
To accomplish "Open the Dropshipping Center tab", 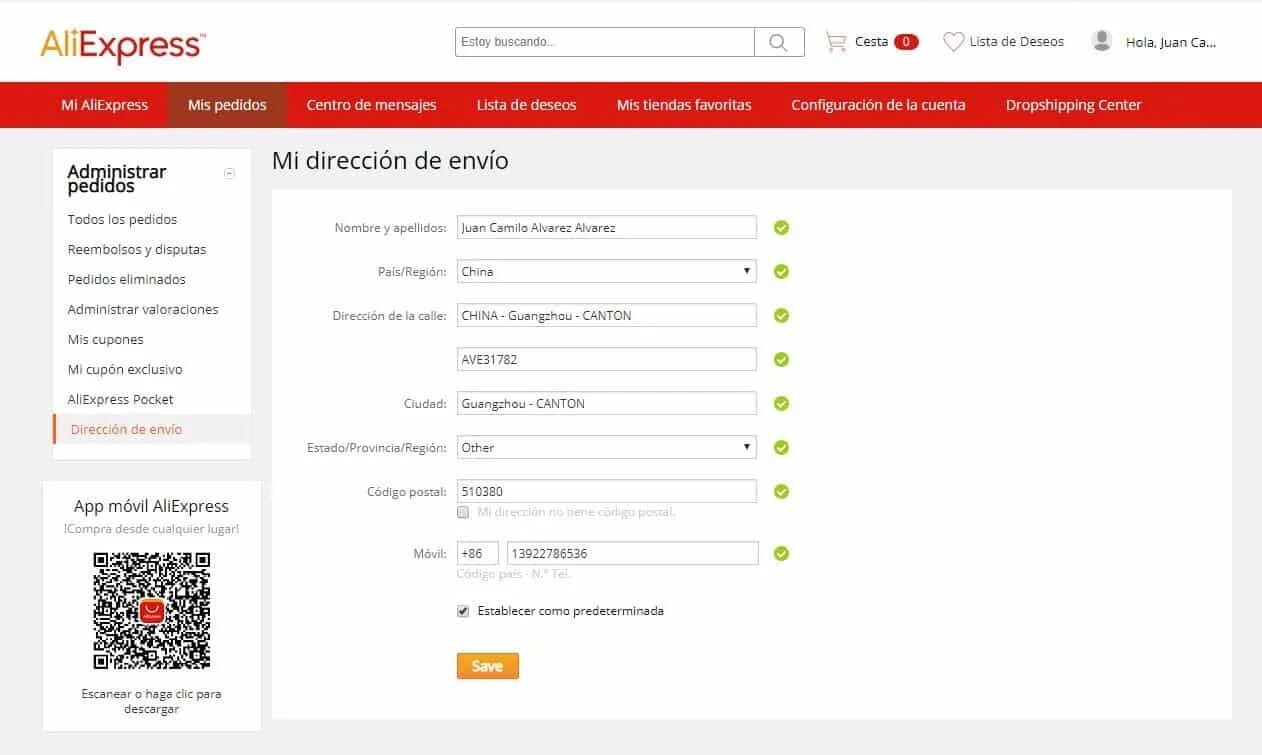I will pos(1074,105).
